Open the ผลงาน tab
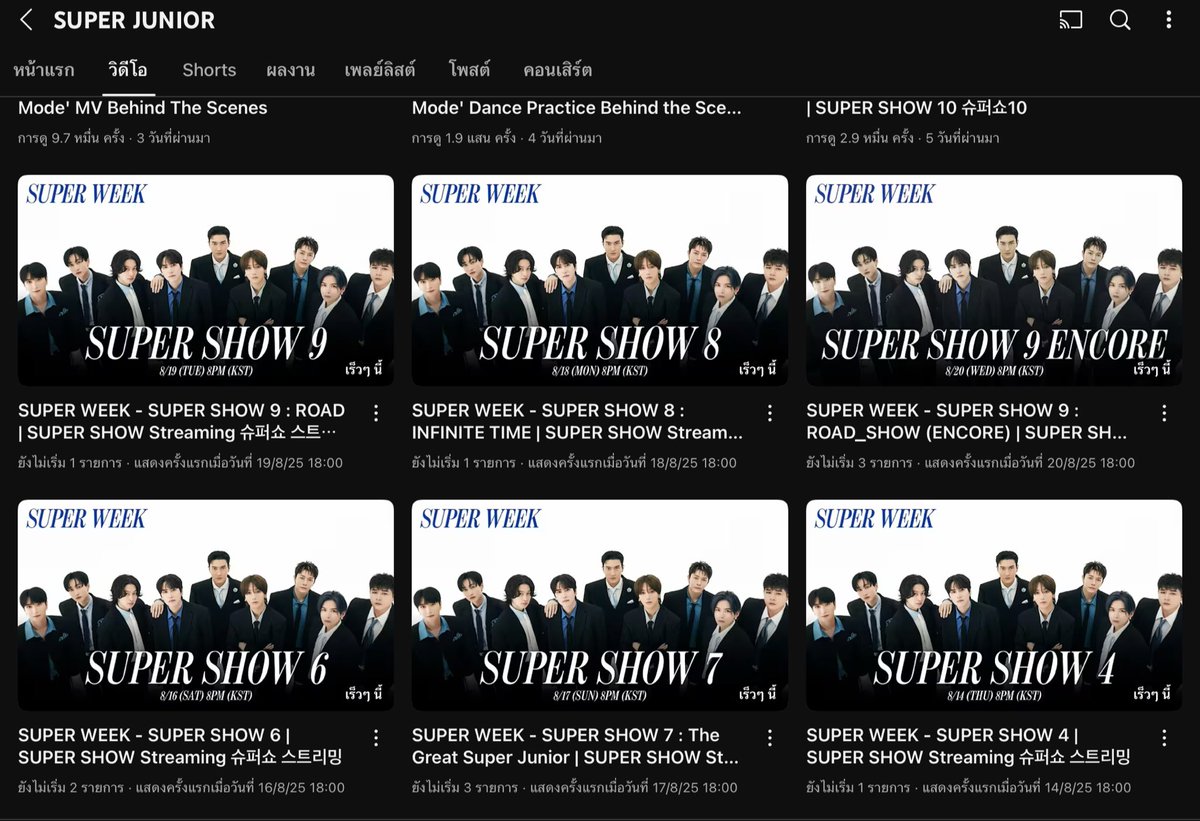Viewport: 1200px width, 821px height. tap(291, 70)
